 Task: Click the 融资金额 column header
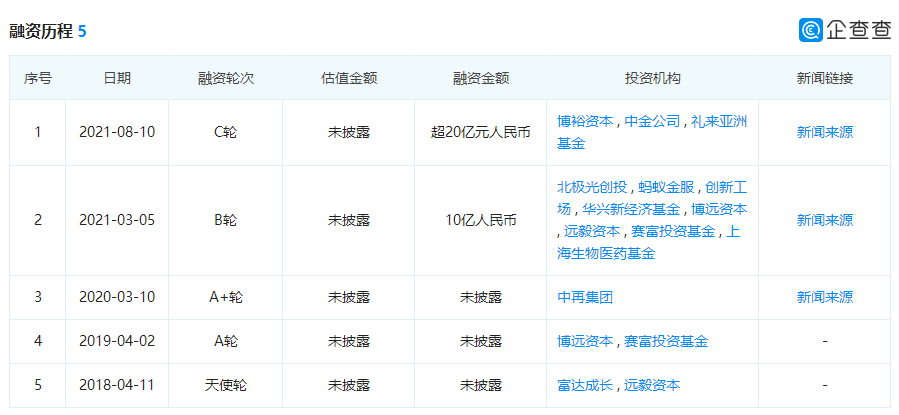pyautogui.click(x=480, y=79)
